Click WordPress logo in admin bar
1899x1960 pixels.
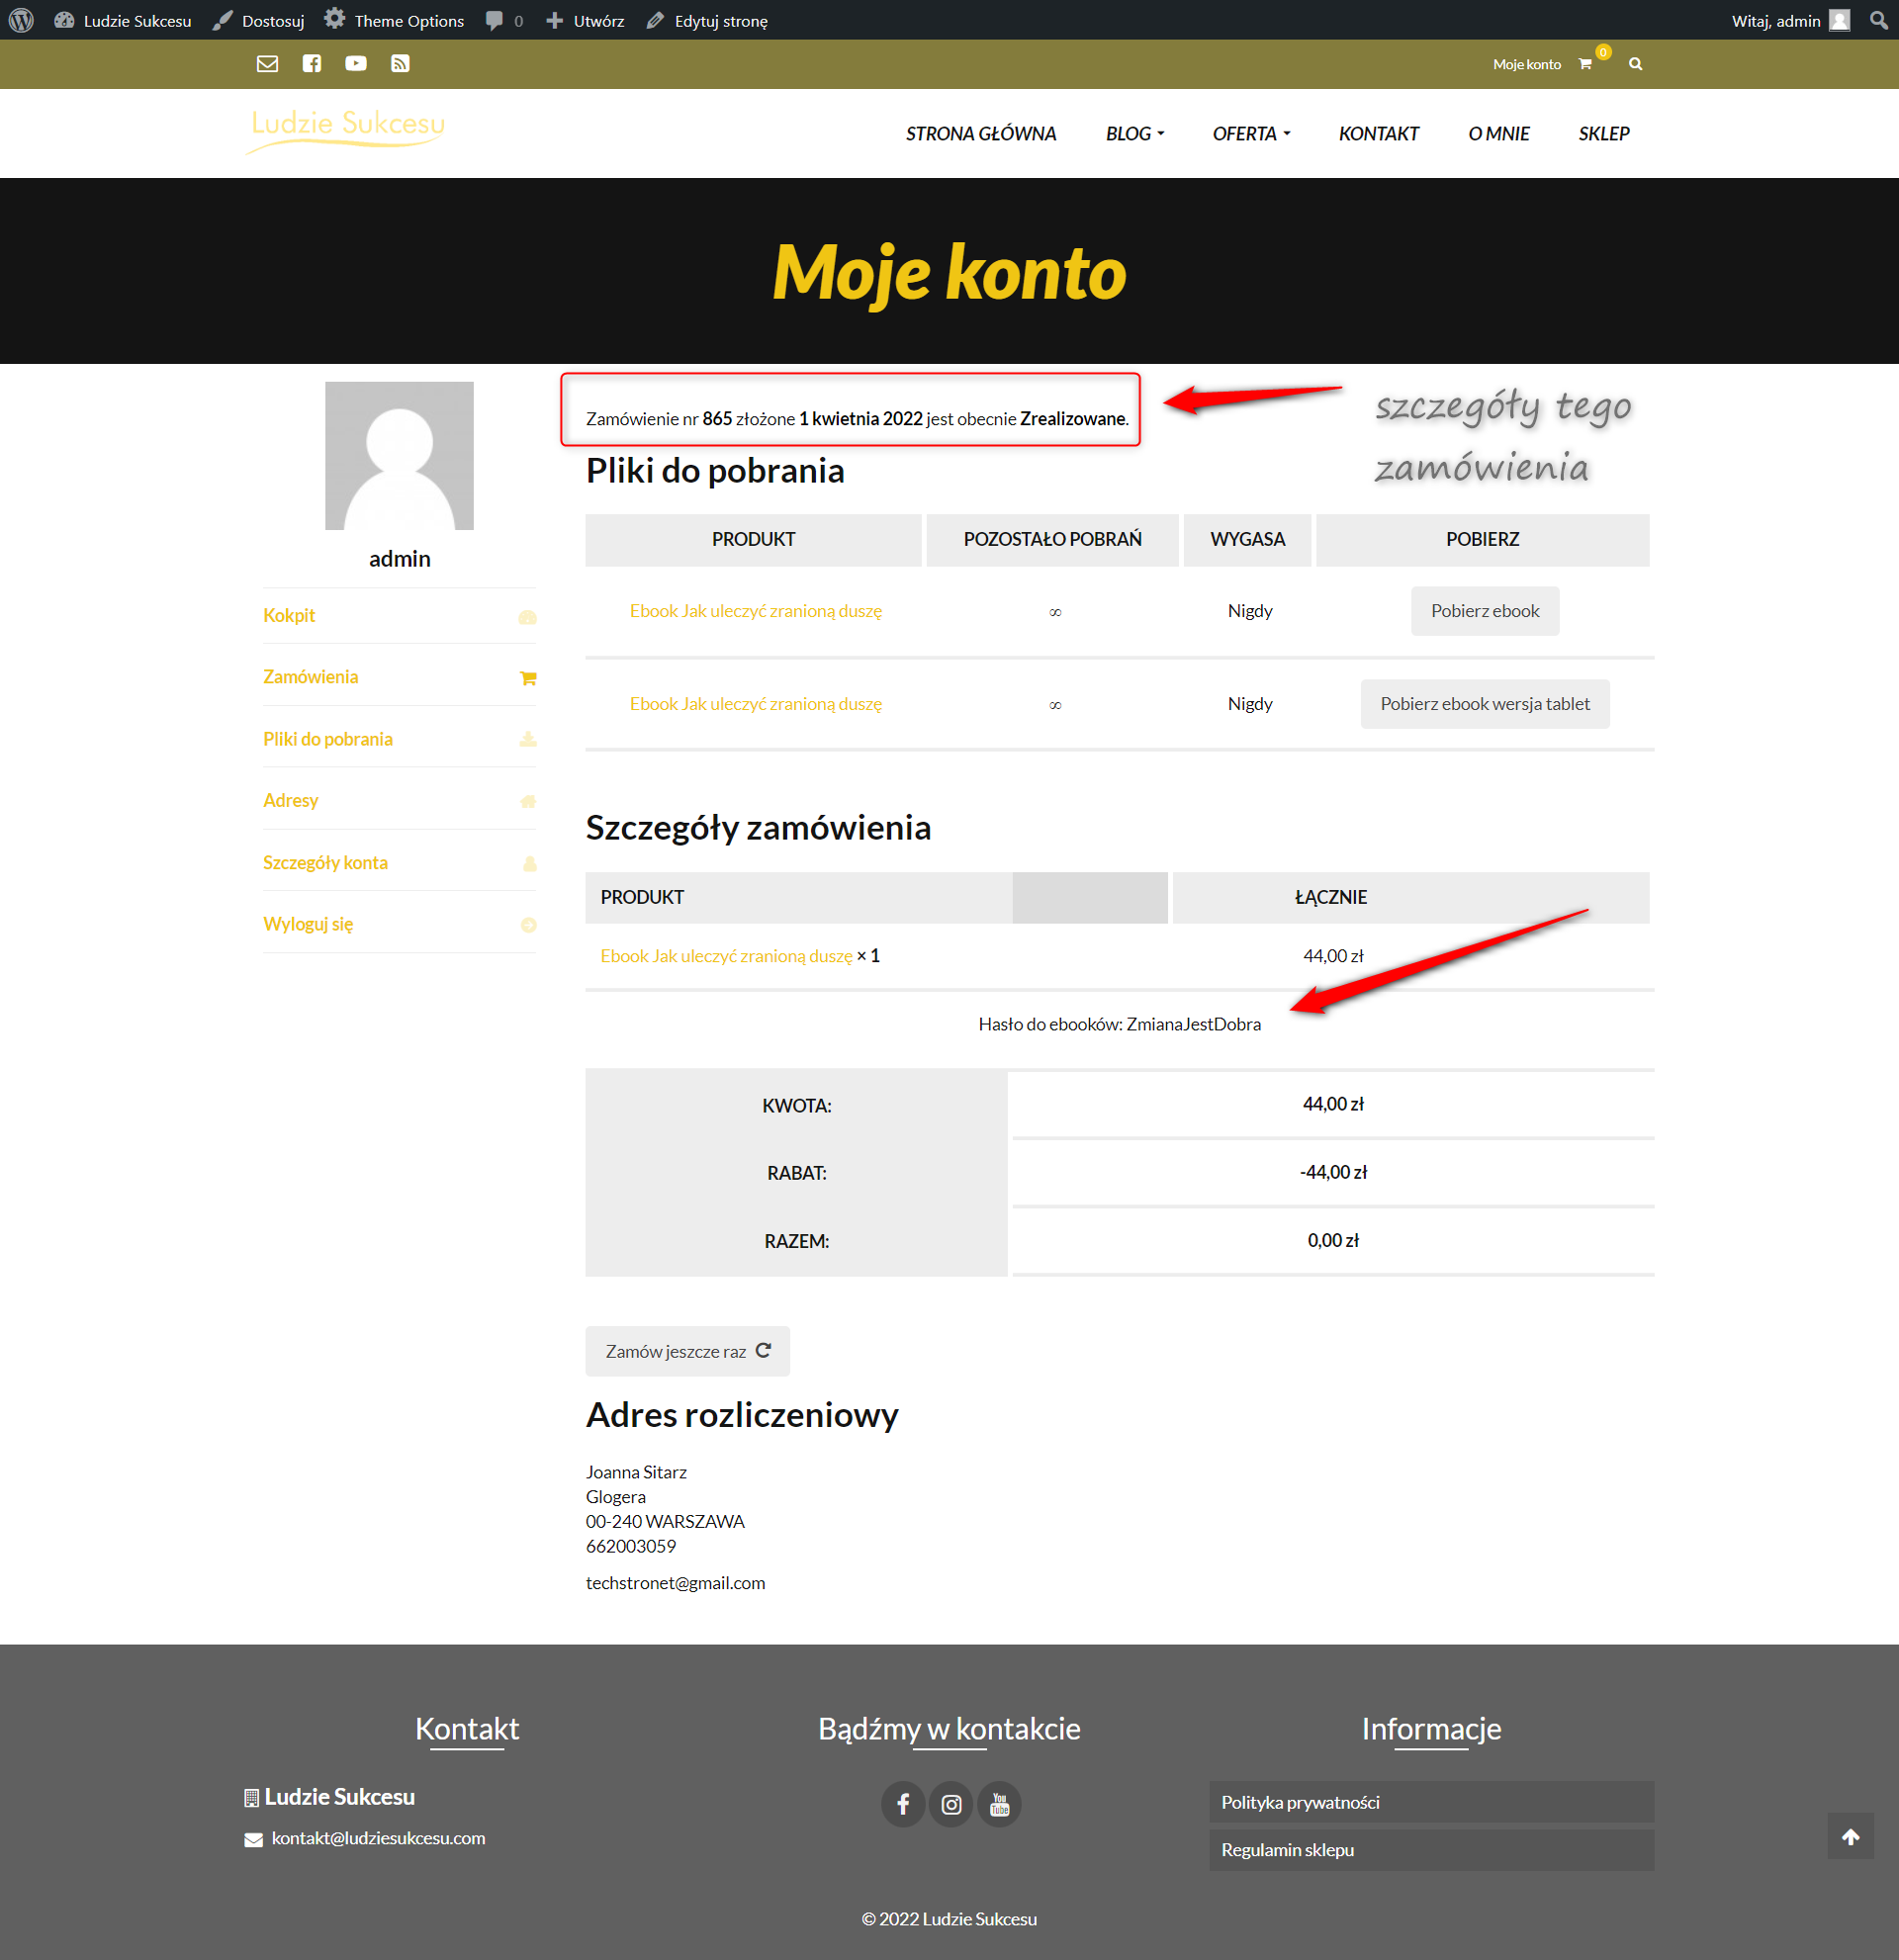coord(22,20)
